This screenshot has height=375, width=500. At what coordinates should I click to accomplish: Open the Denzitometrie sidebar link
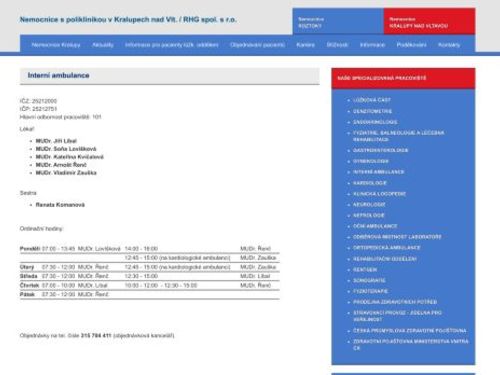[372, 111]
